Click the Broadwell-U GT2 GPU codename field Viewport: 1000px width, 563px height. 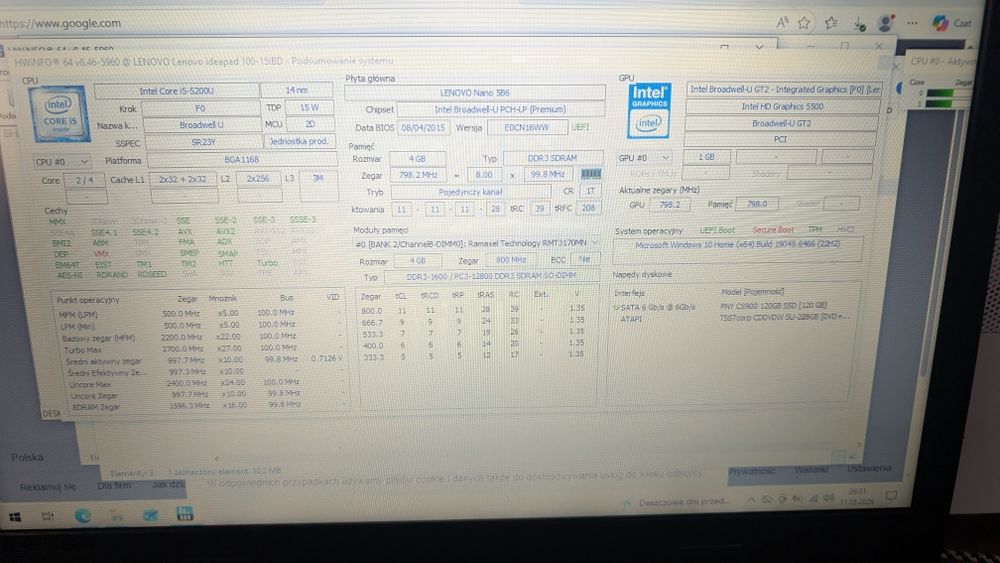pyautogui.click(x=781, y=123)
